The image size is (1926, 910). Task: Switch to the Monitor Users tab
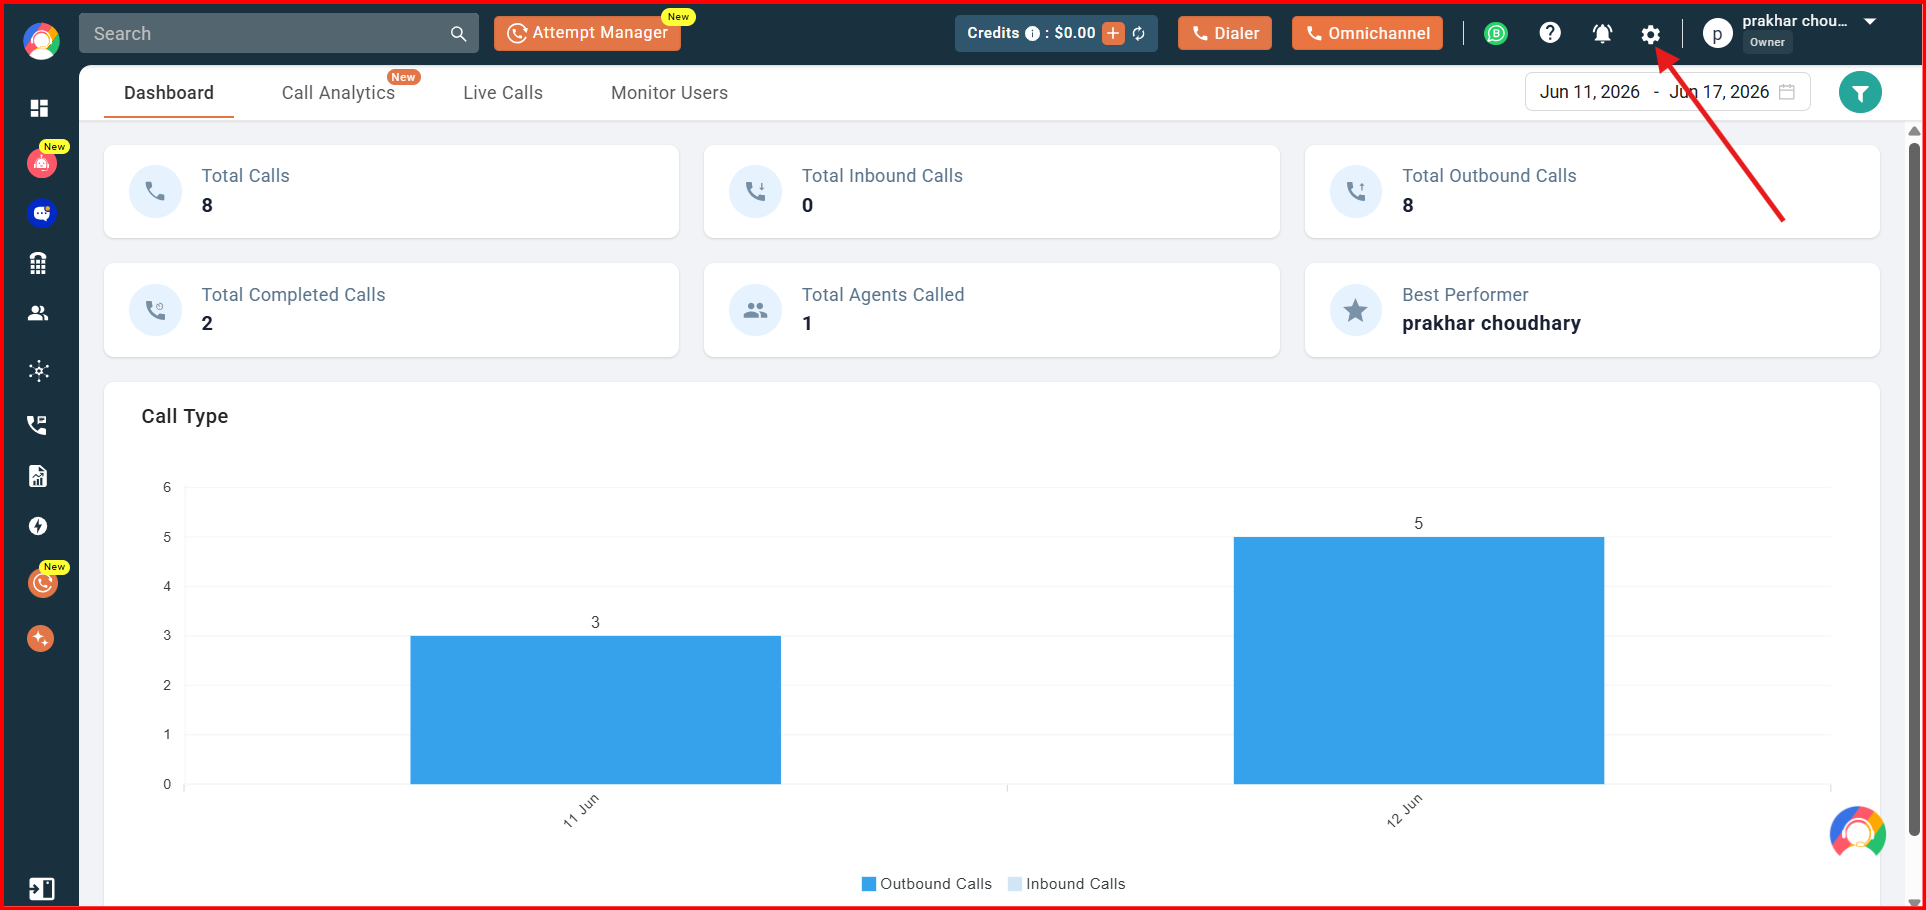[x=670, y=93]
